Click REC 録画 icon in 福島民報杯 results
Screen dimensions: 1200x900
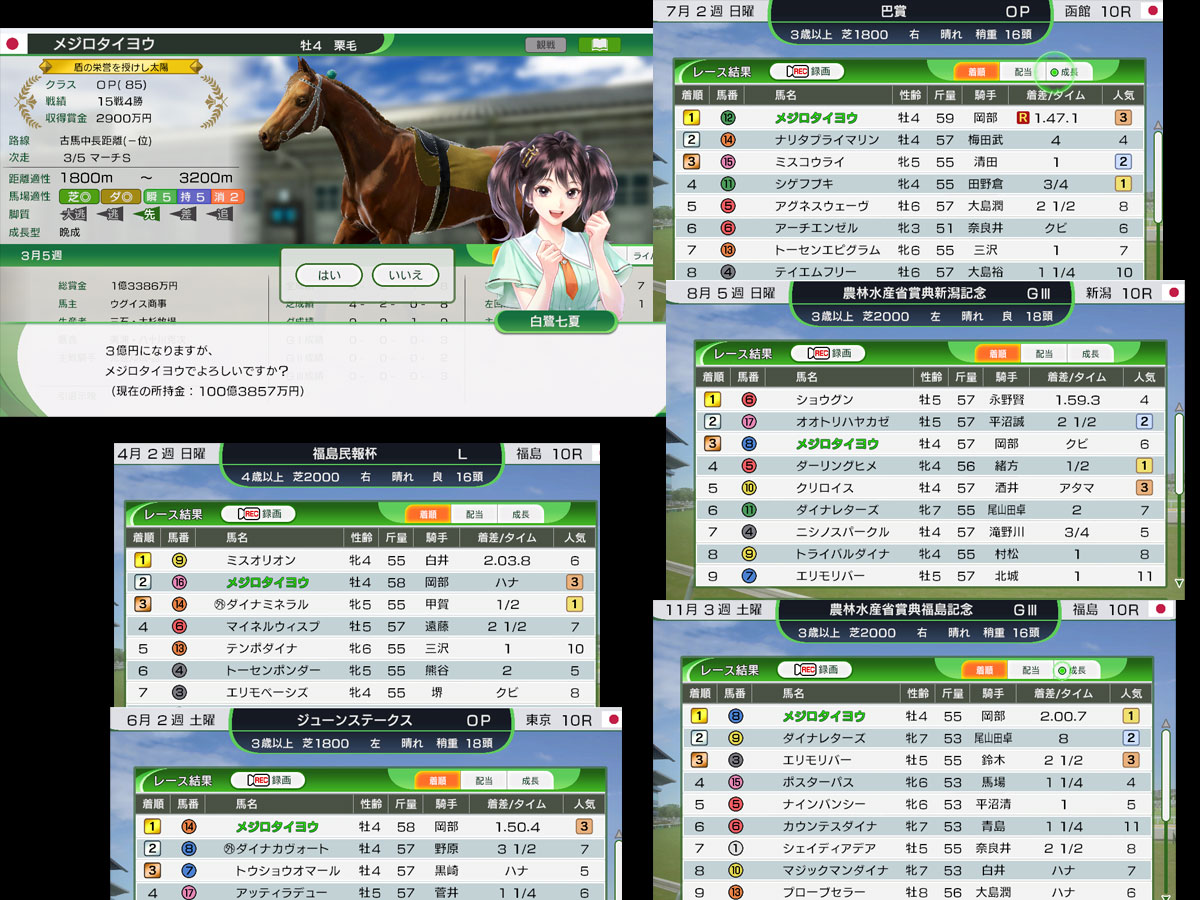[258, 514]
